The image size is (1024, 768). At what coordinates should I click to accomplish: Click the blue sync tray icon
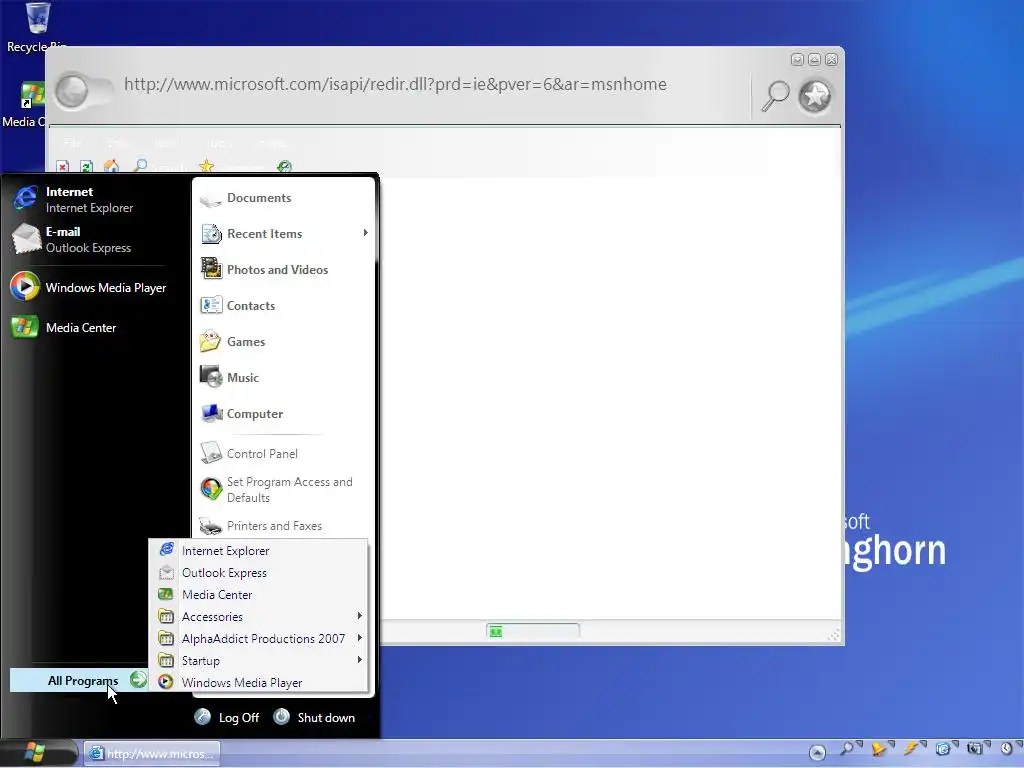944,748
